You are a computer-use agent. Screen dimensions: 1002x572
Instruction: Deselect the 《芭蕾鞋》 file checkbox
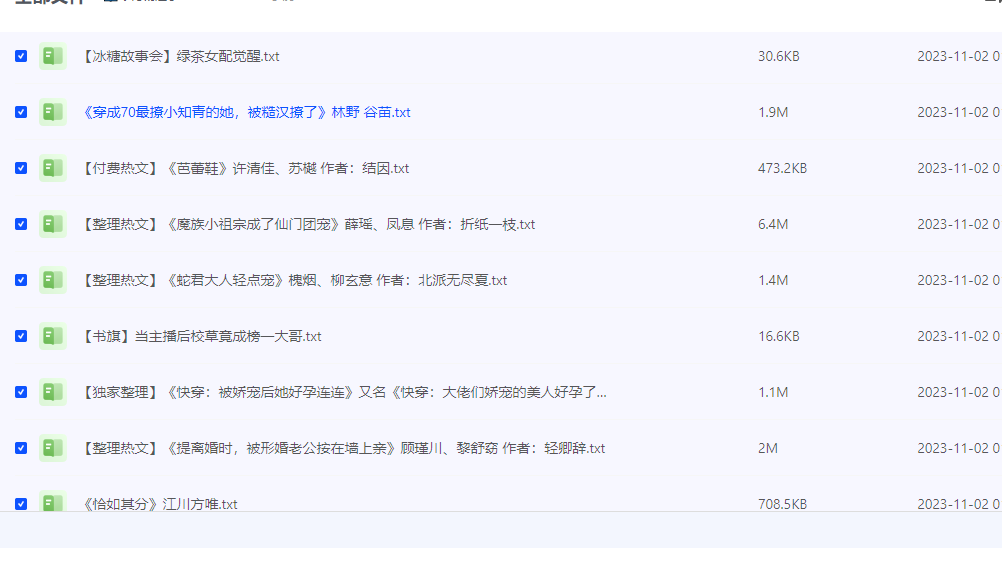(21, 169)
